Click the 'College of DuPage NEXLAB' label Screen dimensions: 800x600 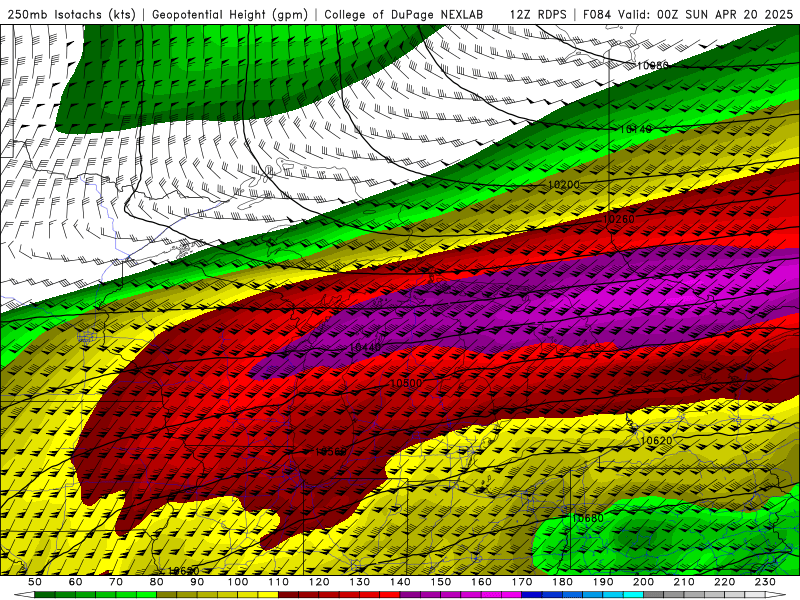[x=404, y=15]
